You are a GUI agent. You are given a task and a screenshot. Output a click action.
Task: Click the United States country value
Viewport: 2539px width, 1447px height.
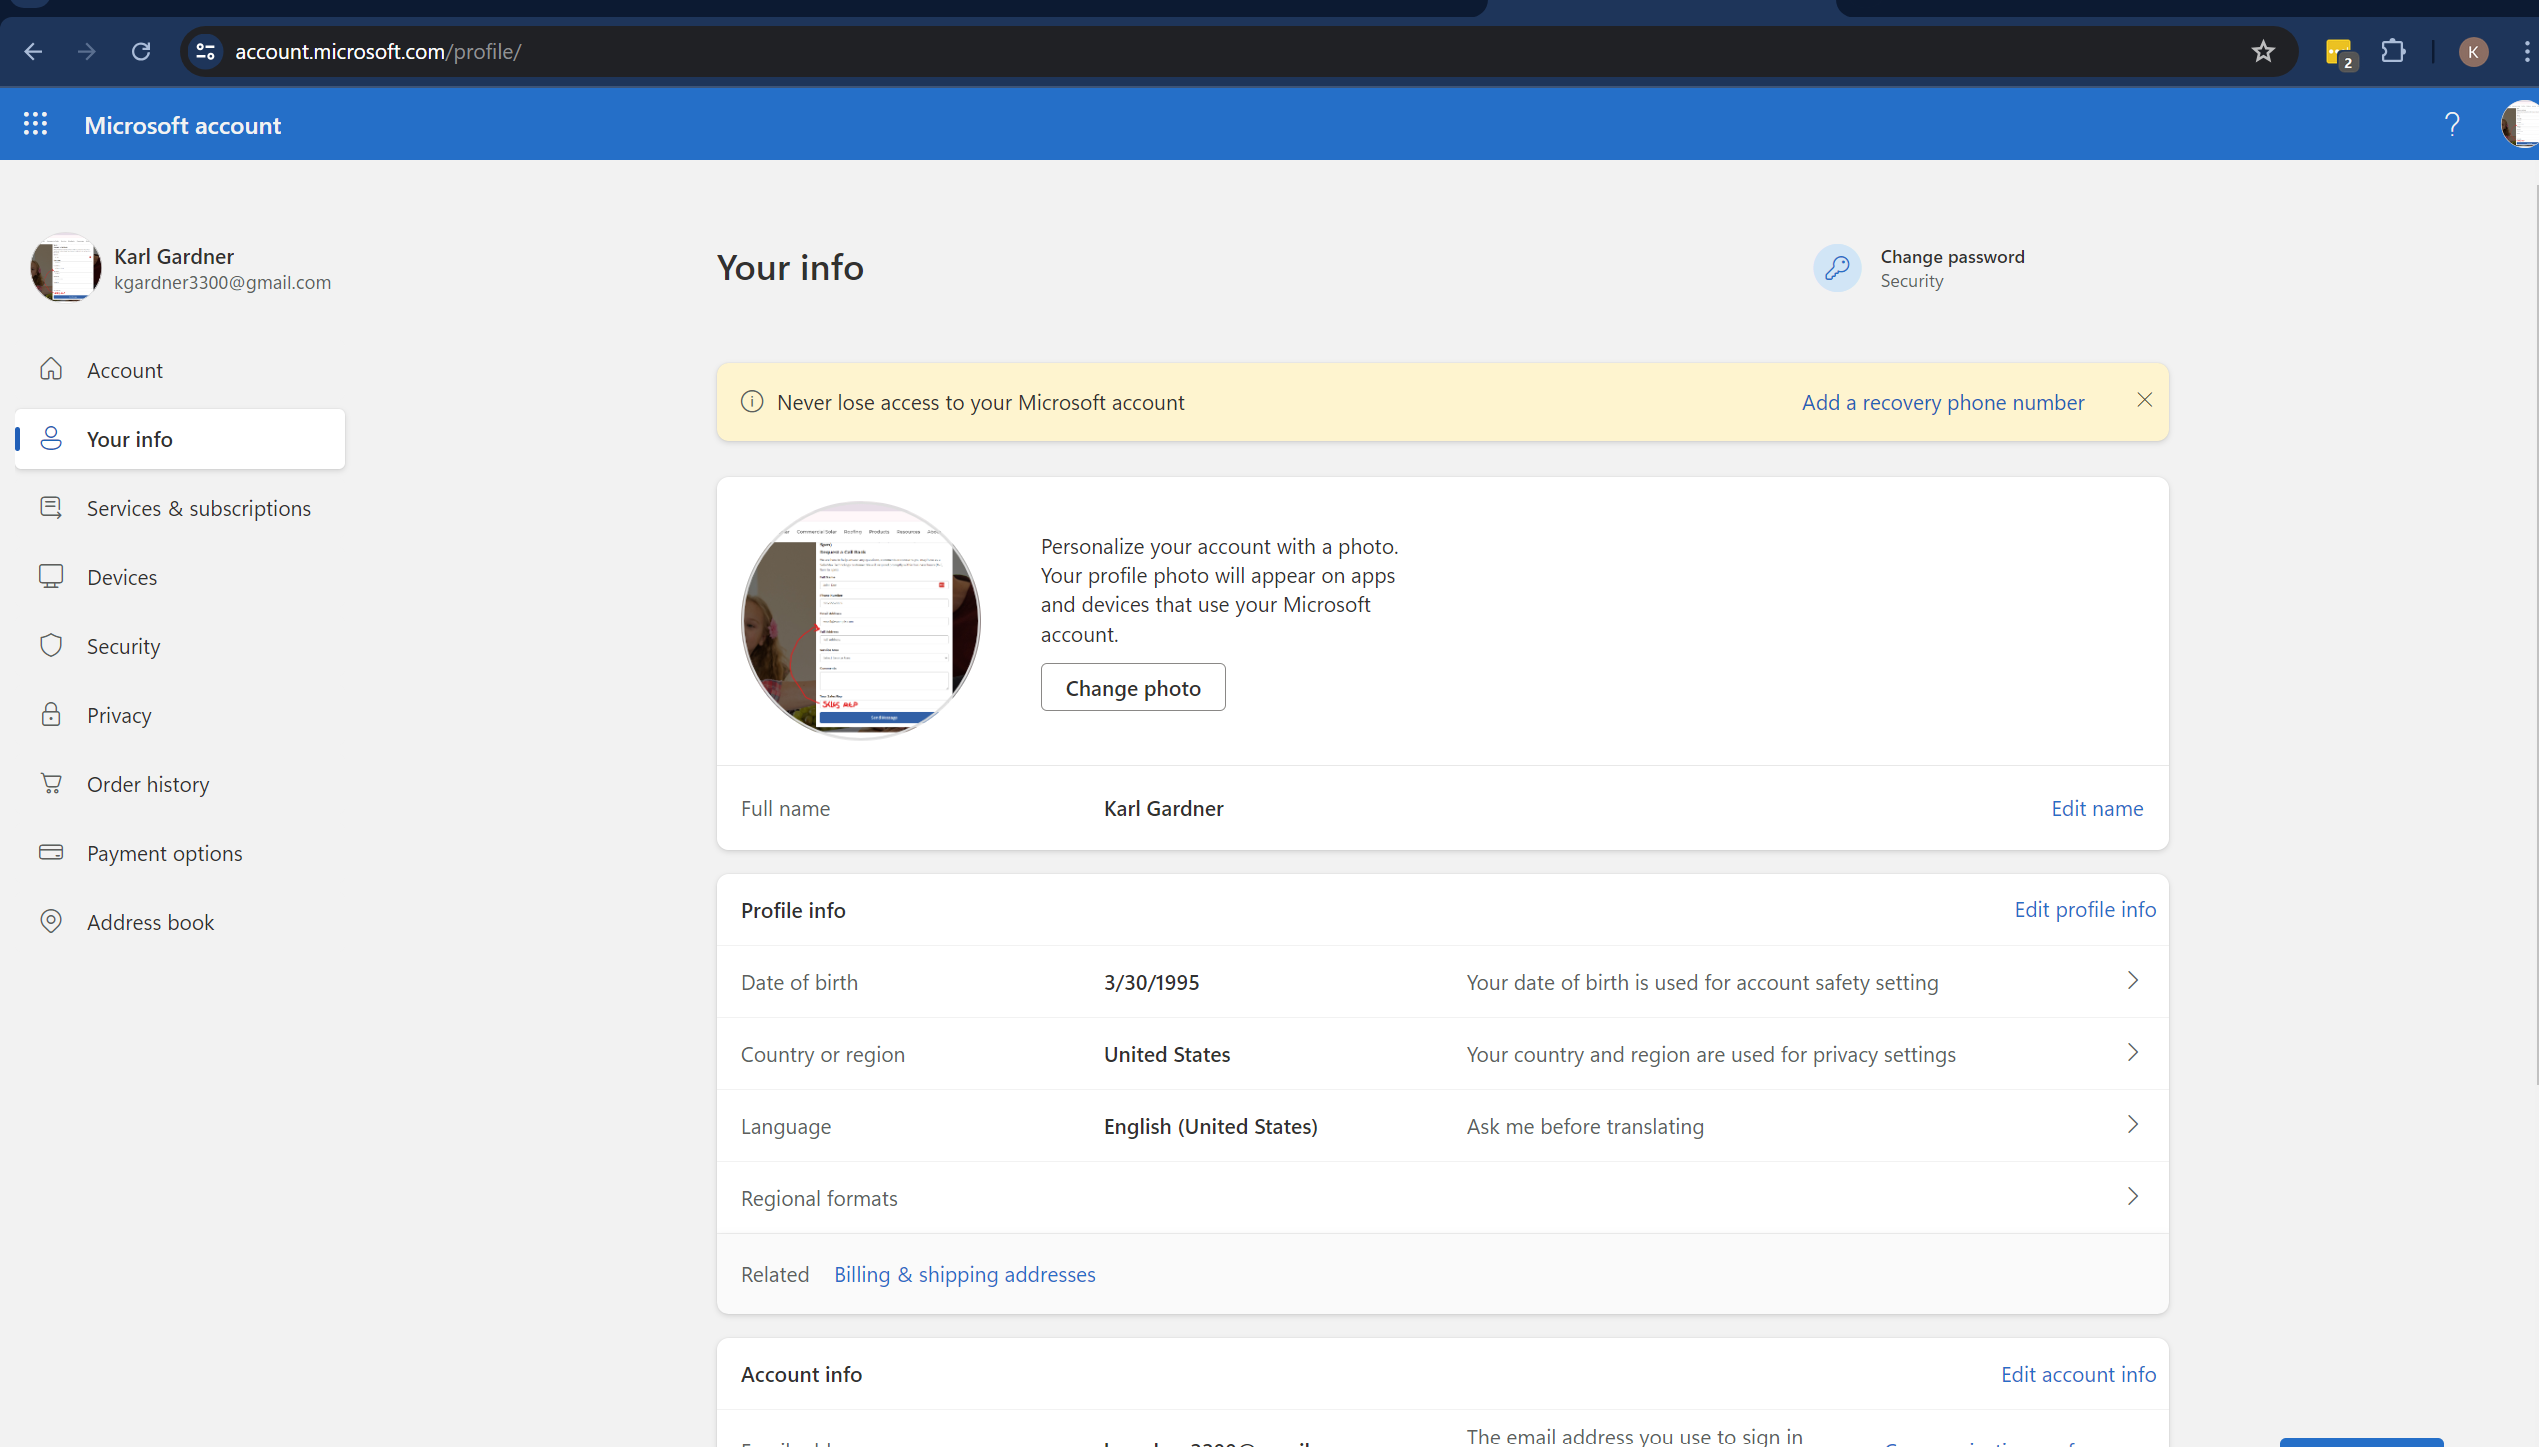pyautogui.click(x=1167, y=1054)
